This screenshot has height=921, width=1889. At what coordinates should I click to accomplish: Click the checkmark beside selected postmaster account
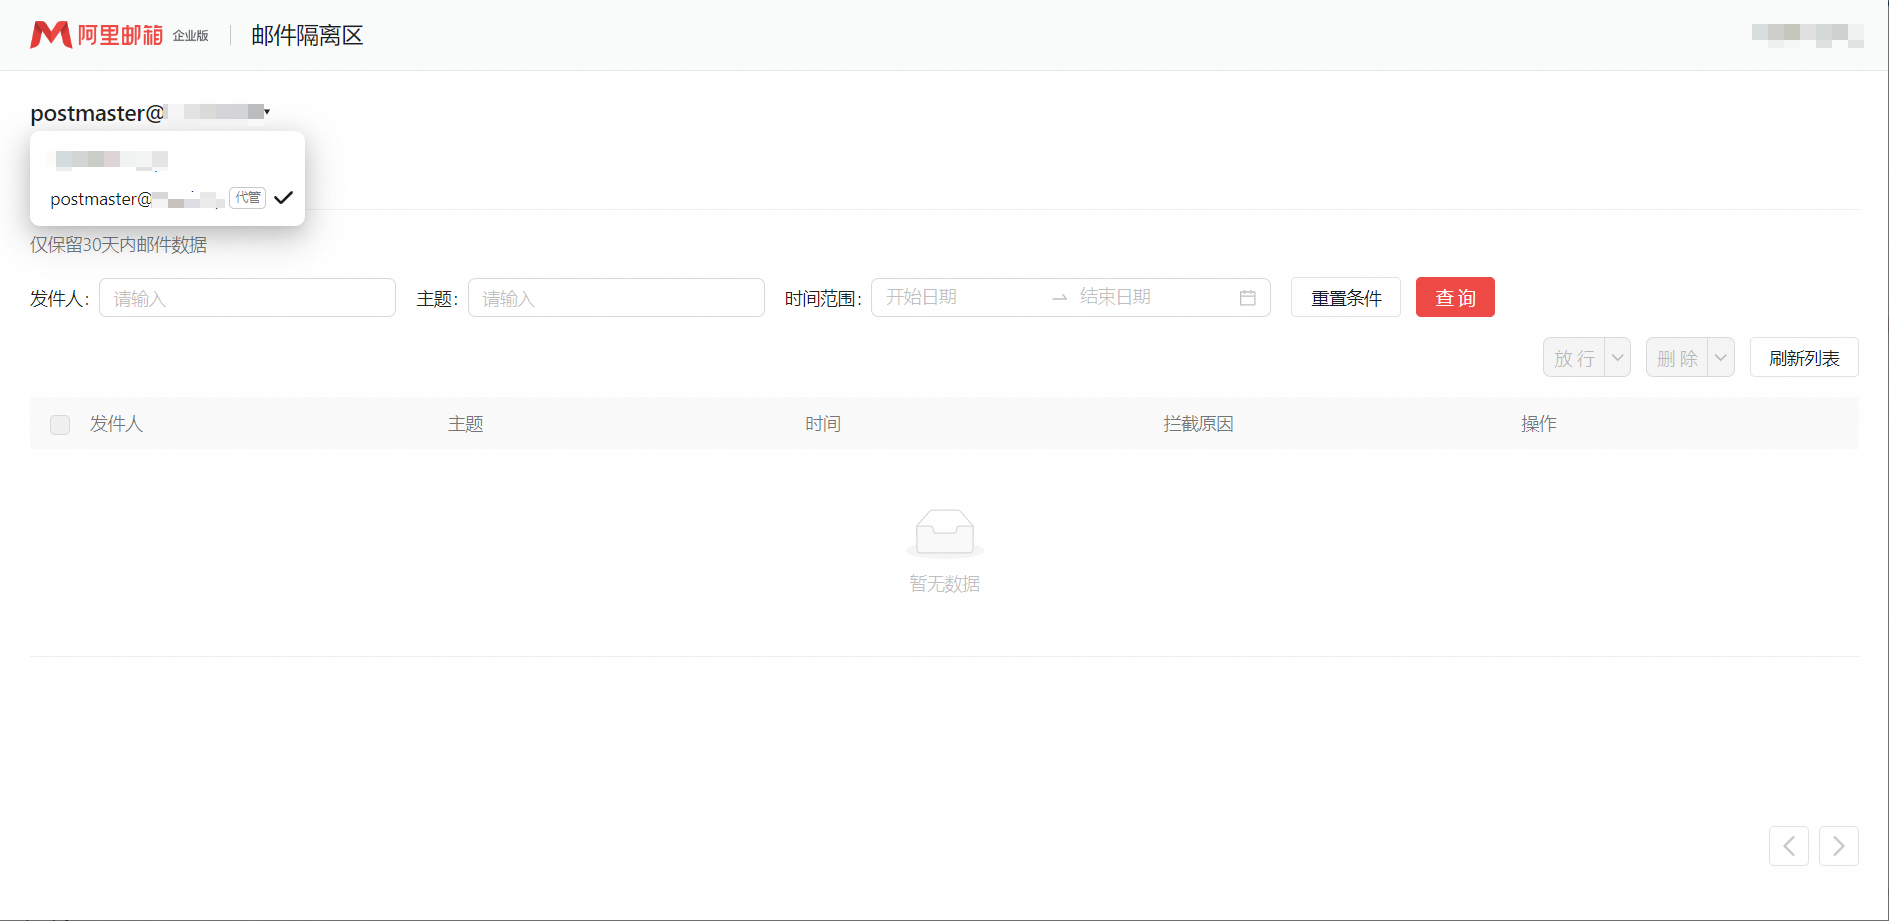[x=284, y=198]
